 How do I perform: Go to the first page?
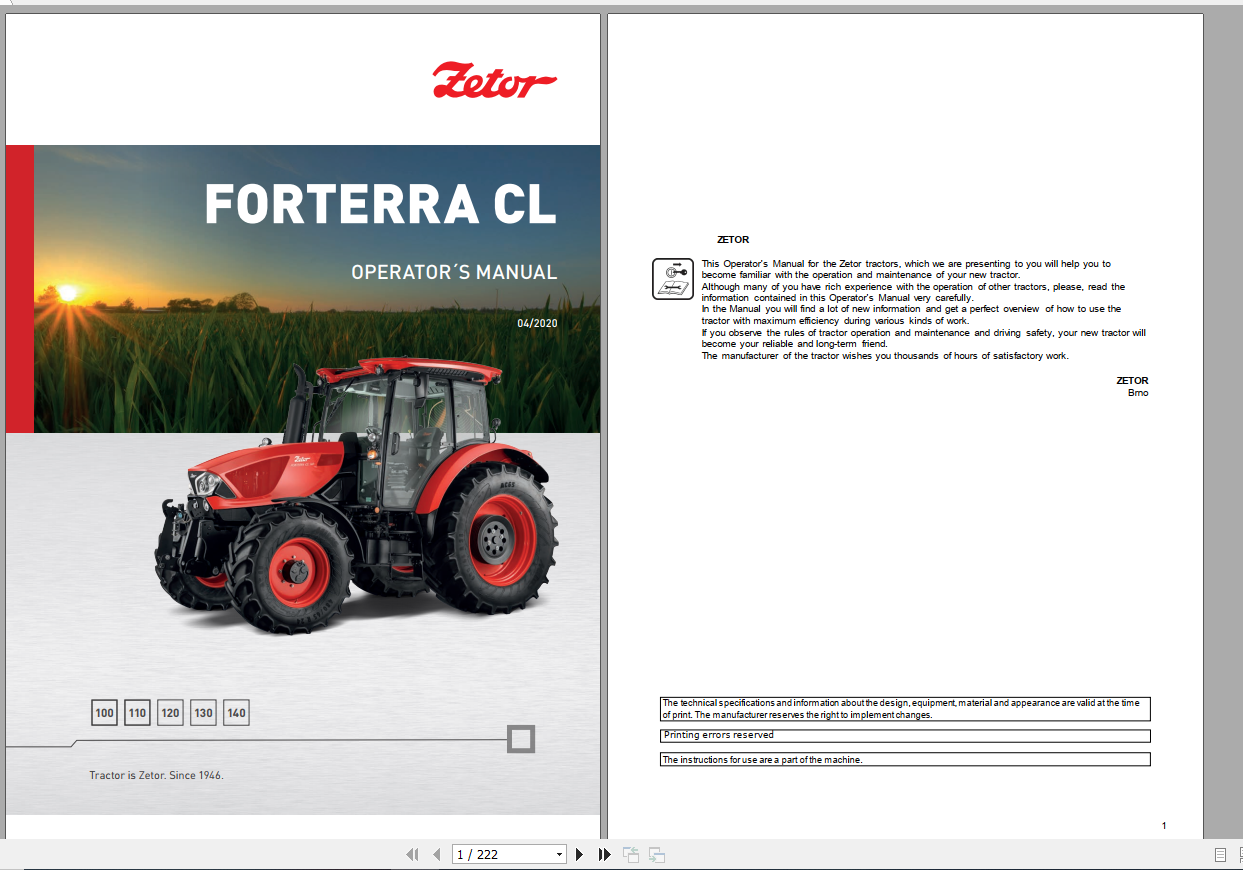click(411, 854)
